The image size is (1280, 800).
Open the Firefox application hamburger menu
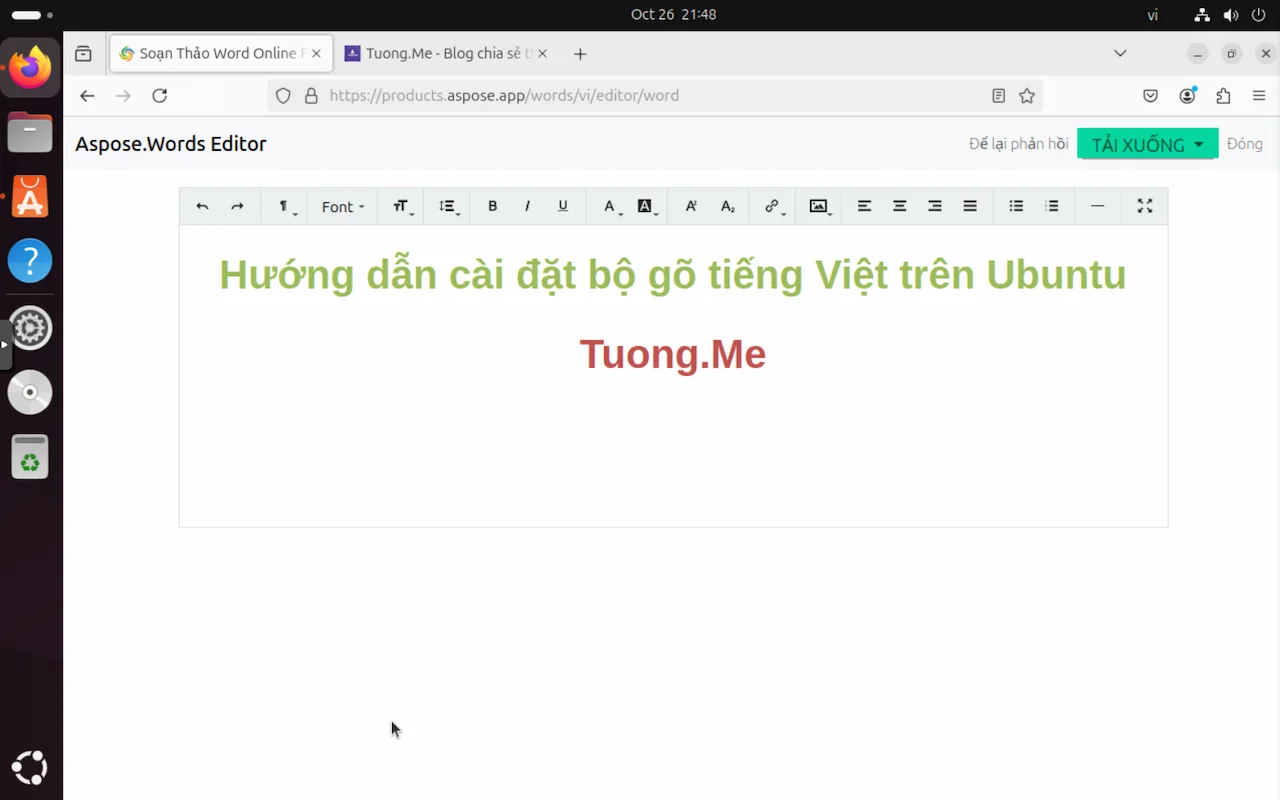tap(1259, 96)
